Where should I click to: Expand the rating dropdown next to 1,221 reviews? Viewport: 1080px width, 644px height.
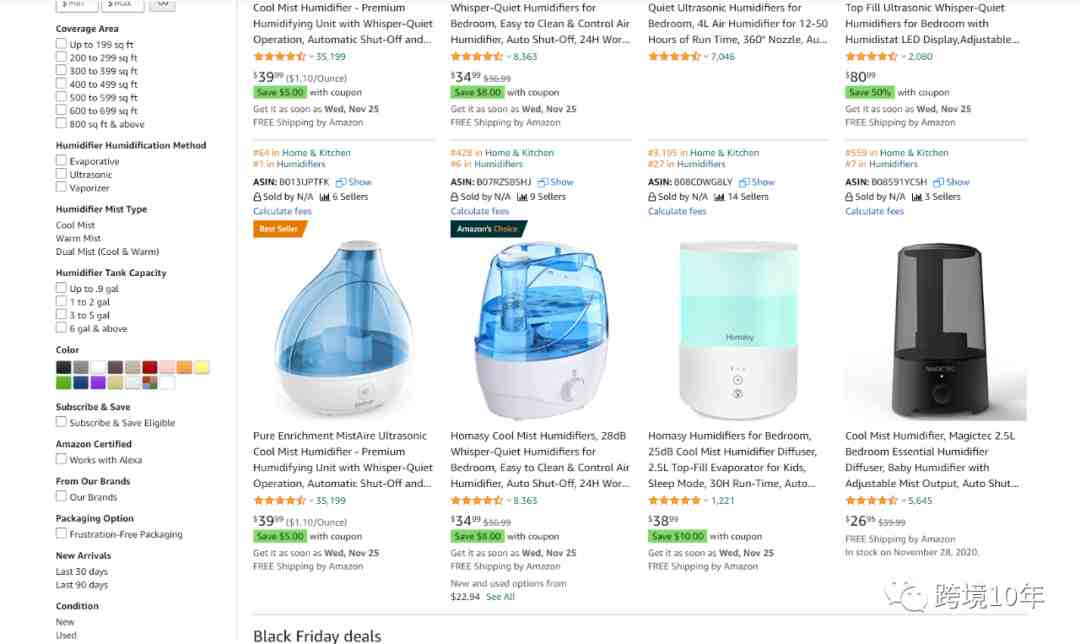pyautogui.click(x=705, y=501)
